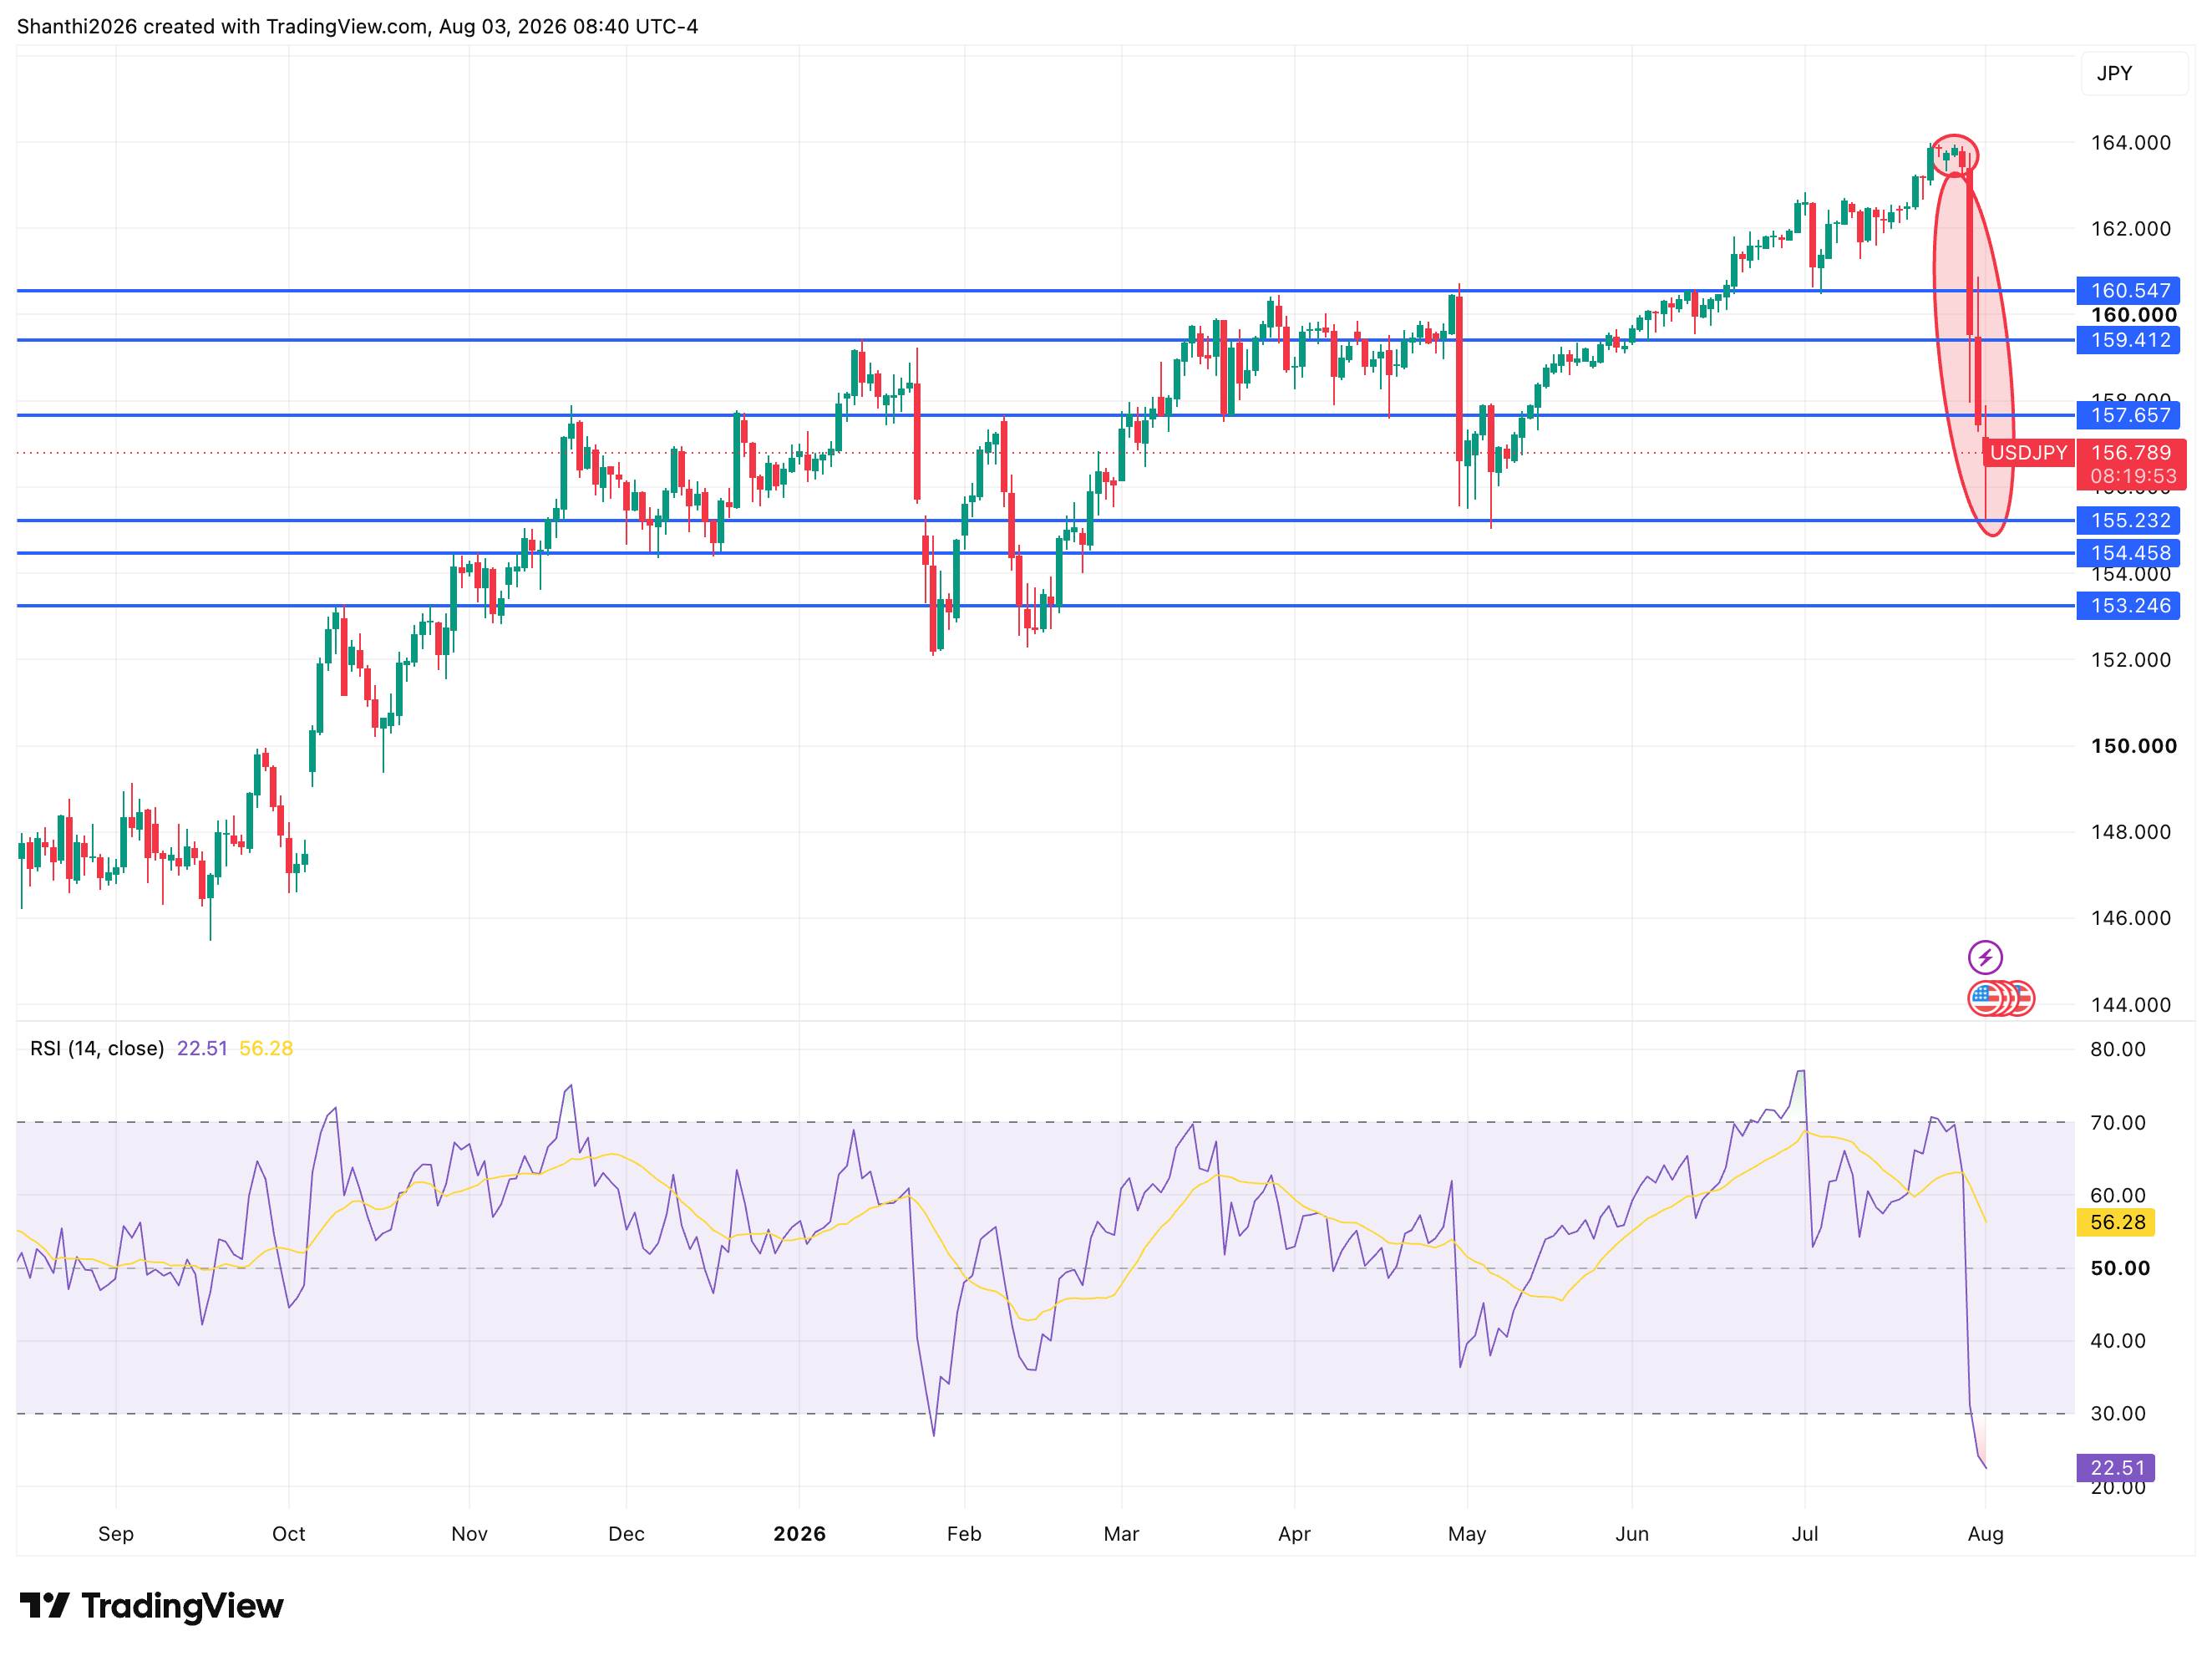This screenshot has height=1656, width=2212.
Task: Click the current price 156.789 label
Action: coord(2131,453)
